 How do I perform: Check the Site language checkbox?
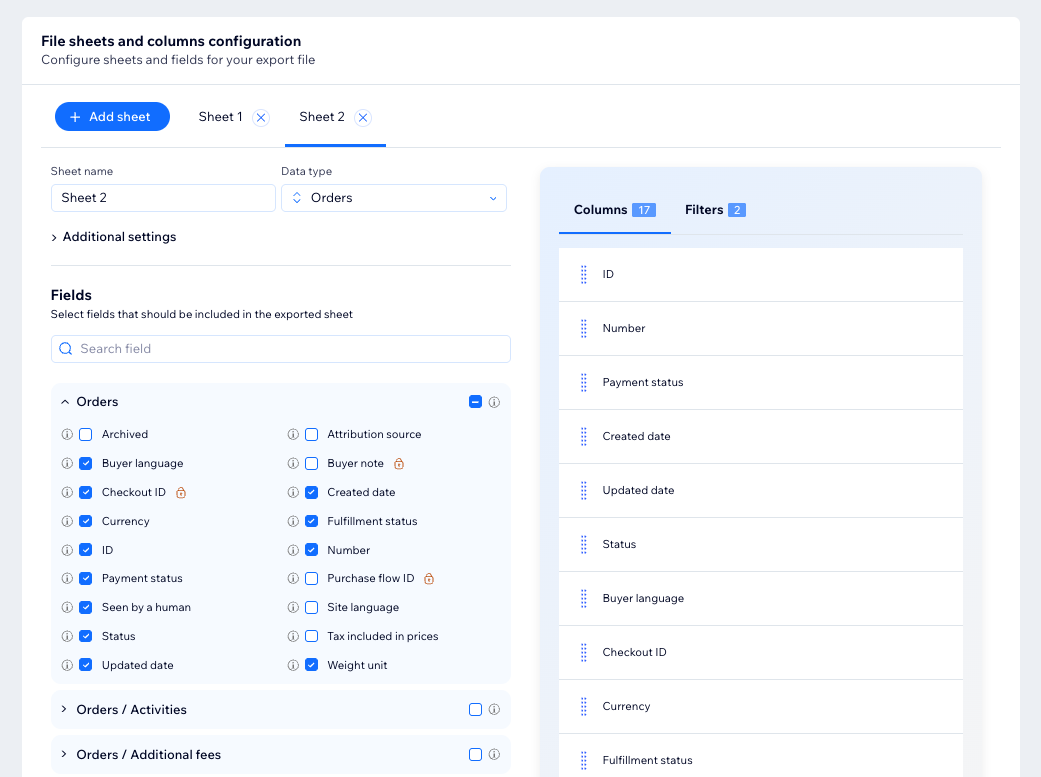[311, 608]
